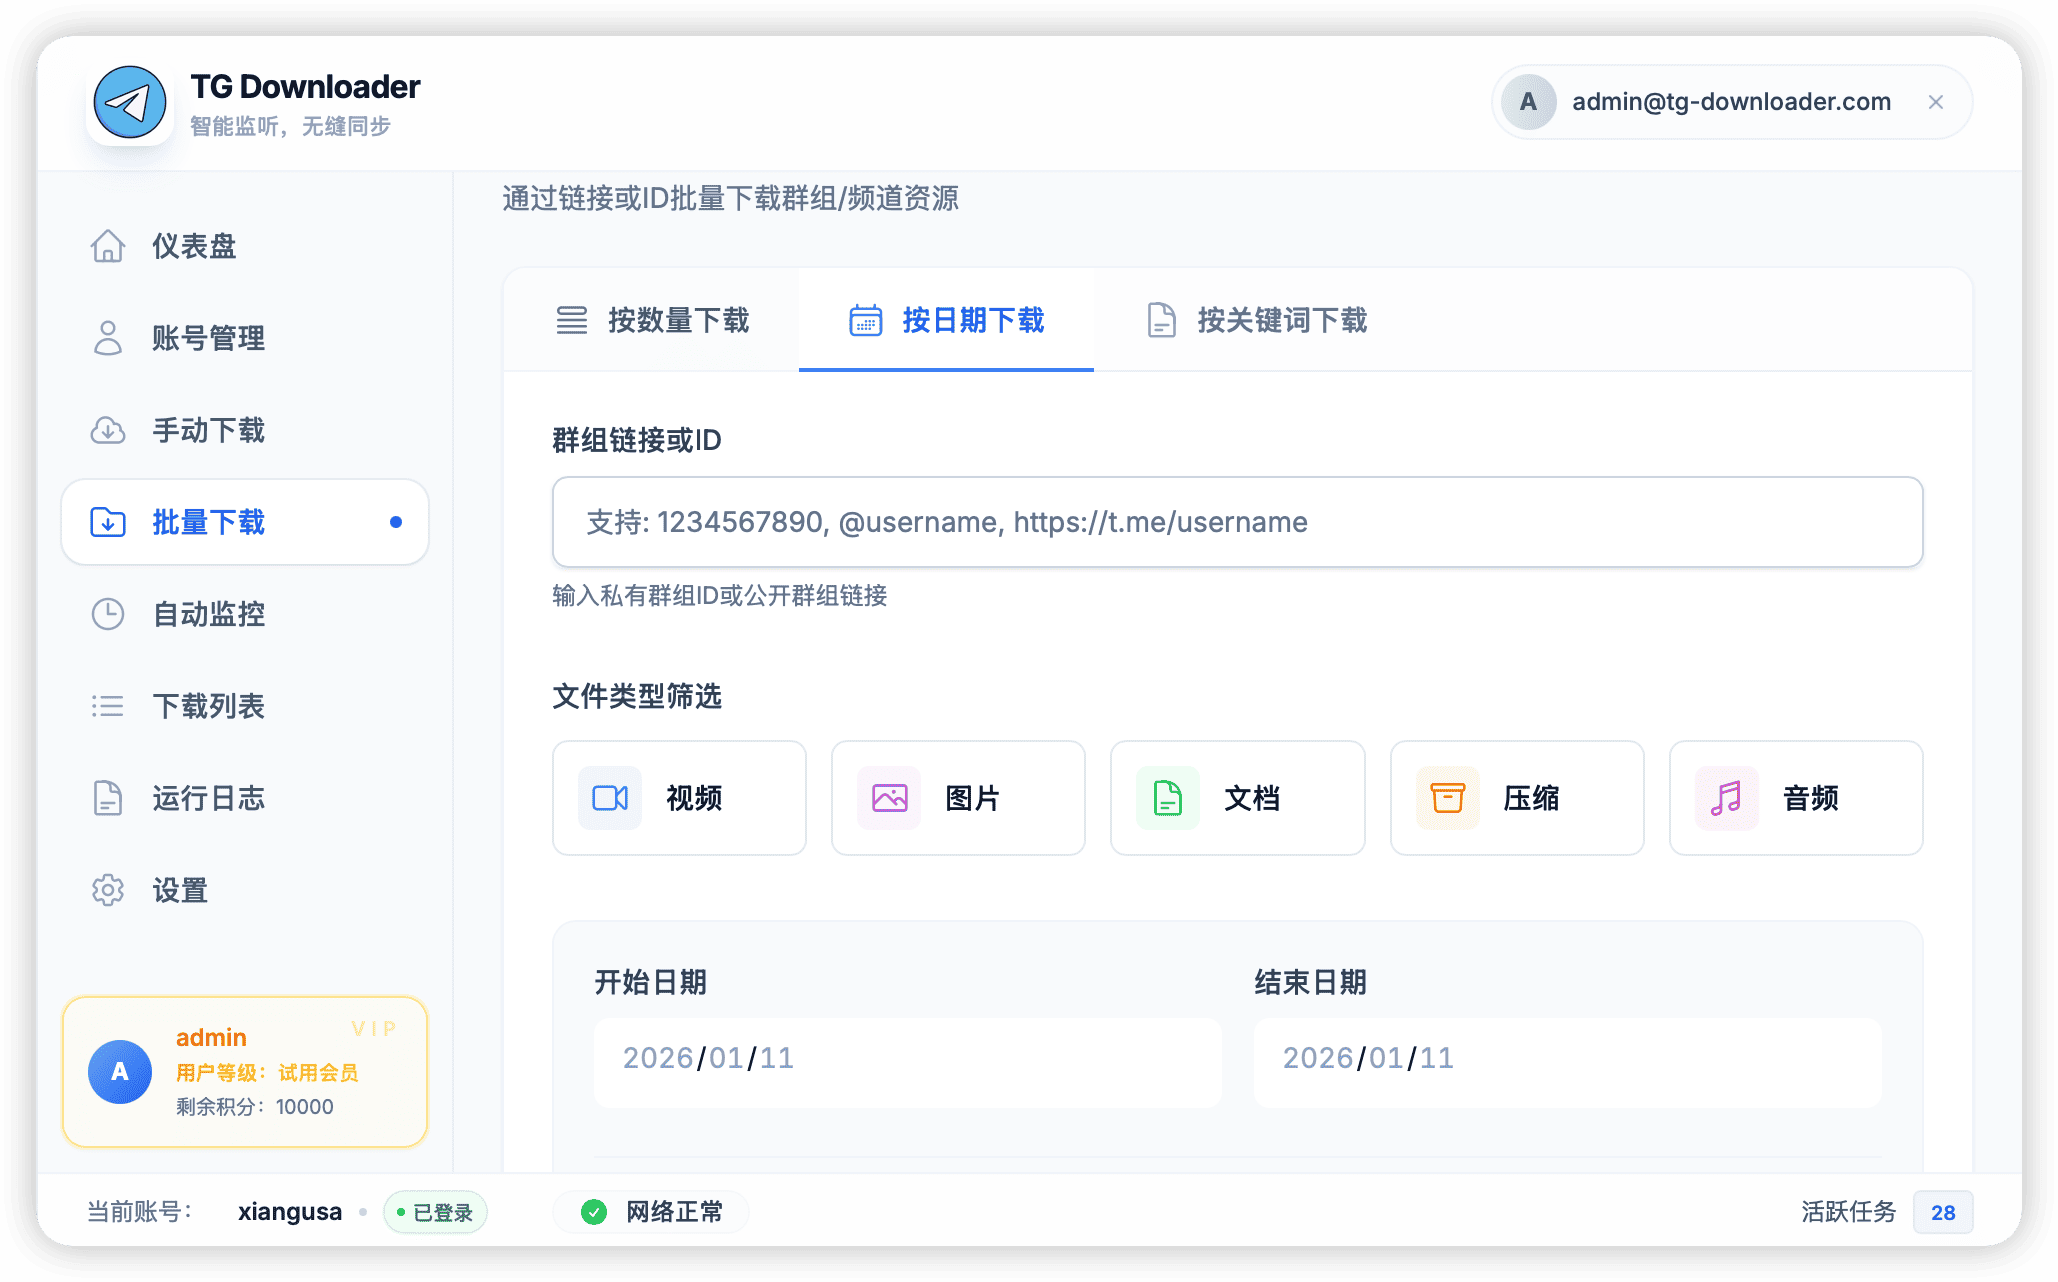Toggle the 视频 video file type filter
The height and width of the screenshot is (1282, 2058).
(679, 798)
